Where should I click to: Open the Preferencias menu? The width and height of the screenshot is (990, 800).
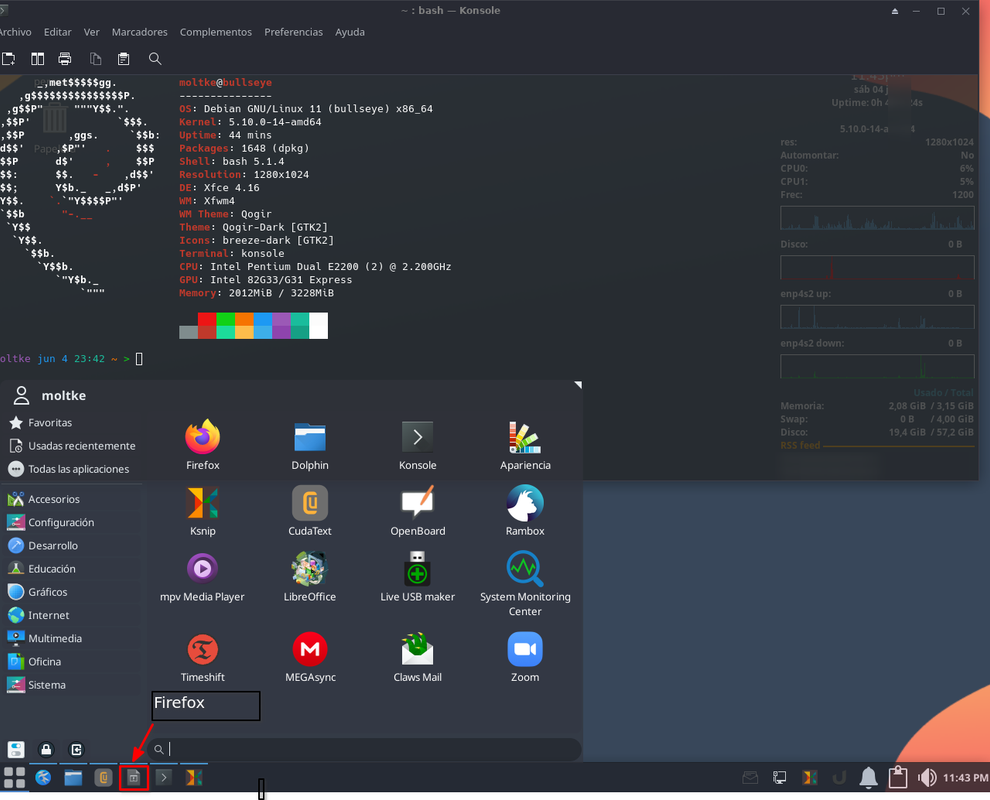293,32
